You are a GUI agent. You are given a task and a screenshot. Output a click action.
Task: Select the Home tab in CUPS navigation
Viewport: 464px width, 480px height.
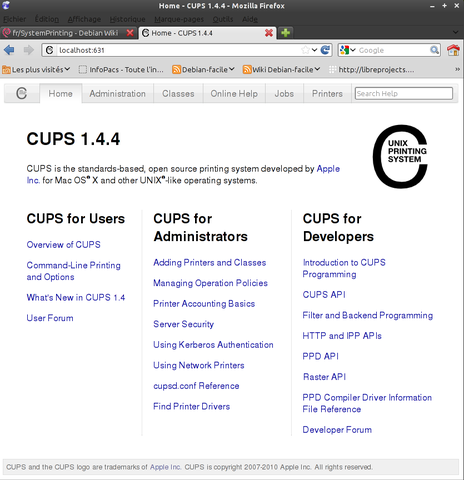60,94
